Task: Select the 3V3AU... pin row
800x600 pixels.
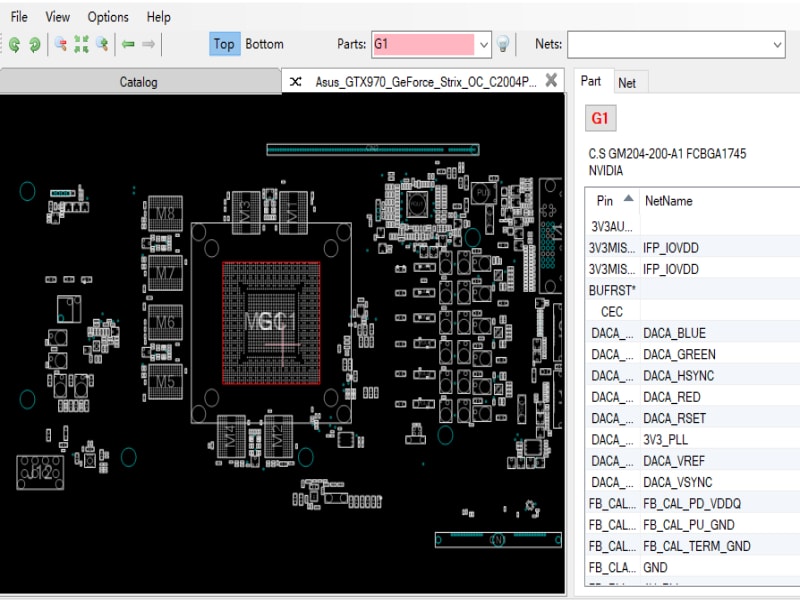Action: (x=693, y=227)
